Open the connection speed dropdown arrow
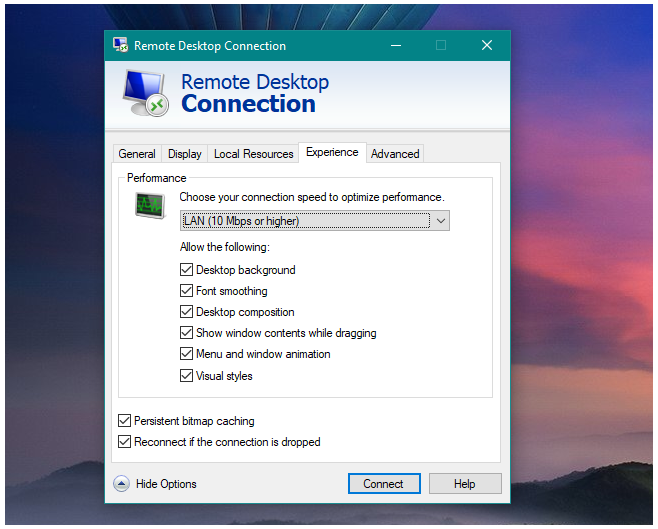658x529 pixels. pyautogui.click(x=441, y=221)
